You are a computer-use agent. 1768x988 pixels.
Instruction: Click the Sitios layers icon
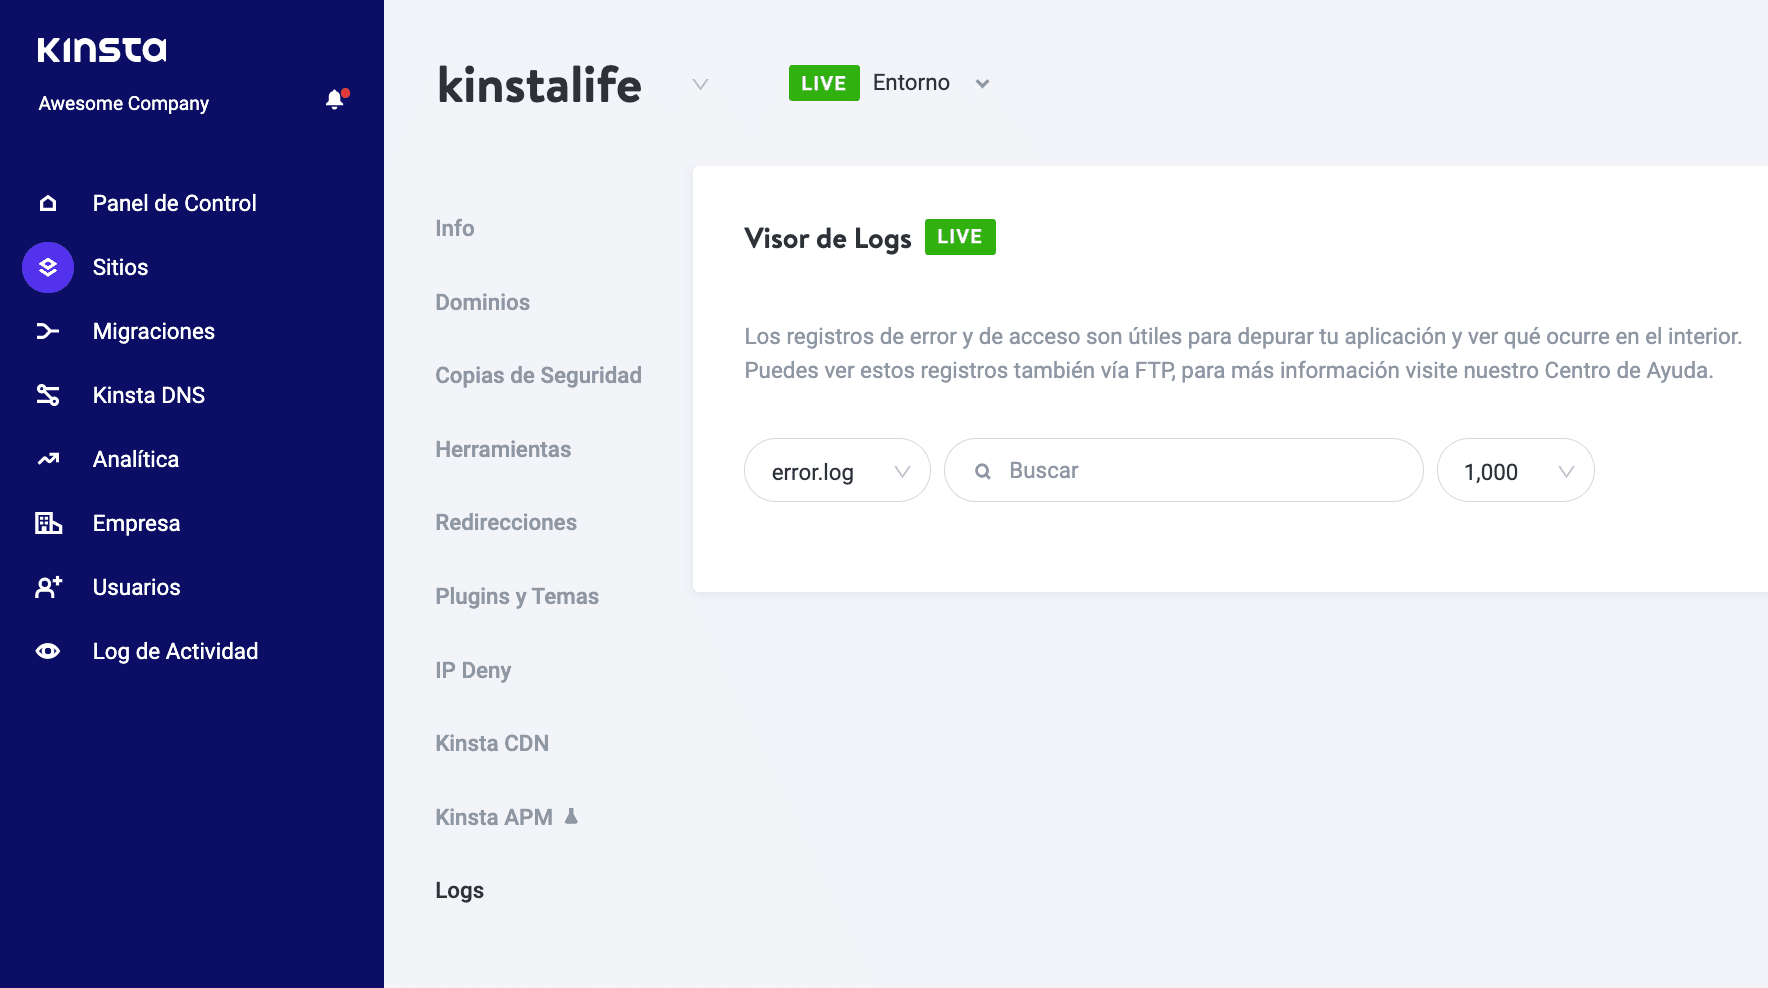pos(48,268)
